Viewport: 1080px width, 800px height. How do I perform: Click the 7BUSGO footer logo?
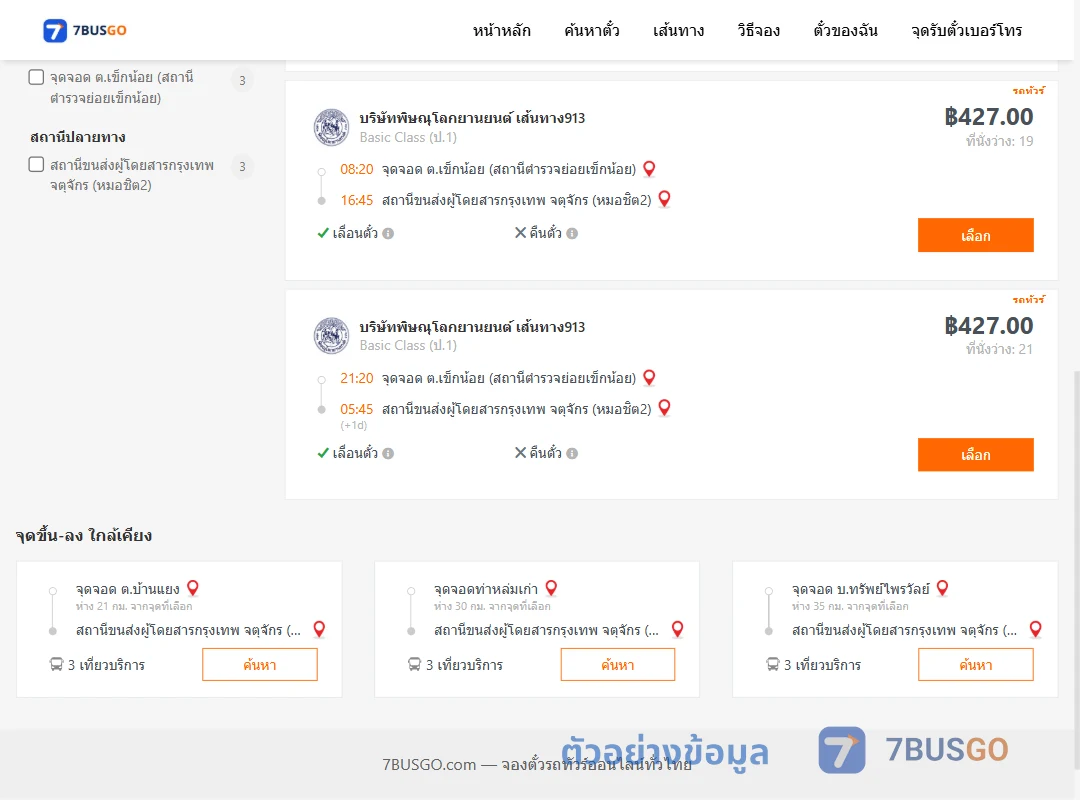913,750
